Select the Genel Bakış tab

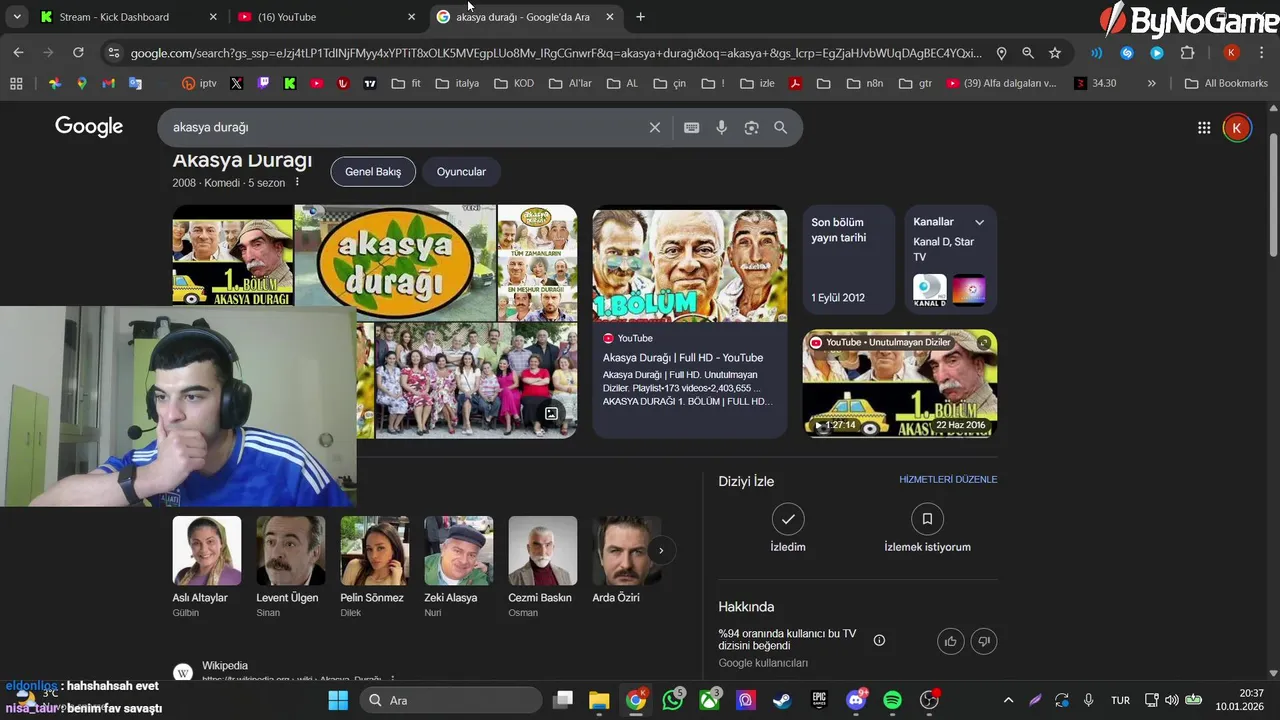[373, 172]
